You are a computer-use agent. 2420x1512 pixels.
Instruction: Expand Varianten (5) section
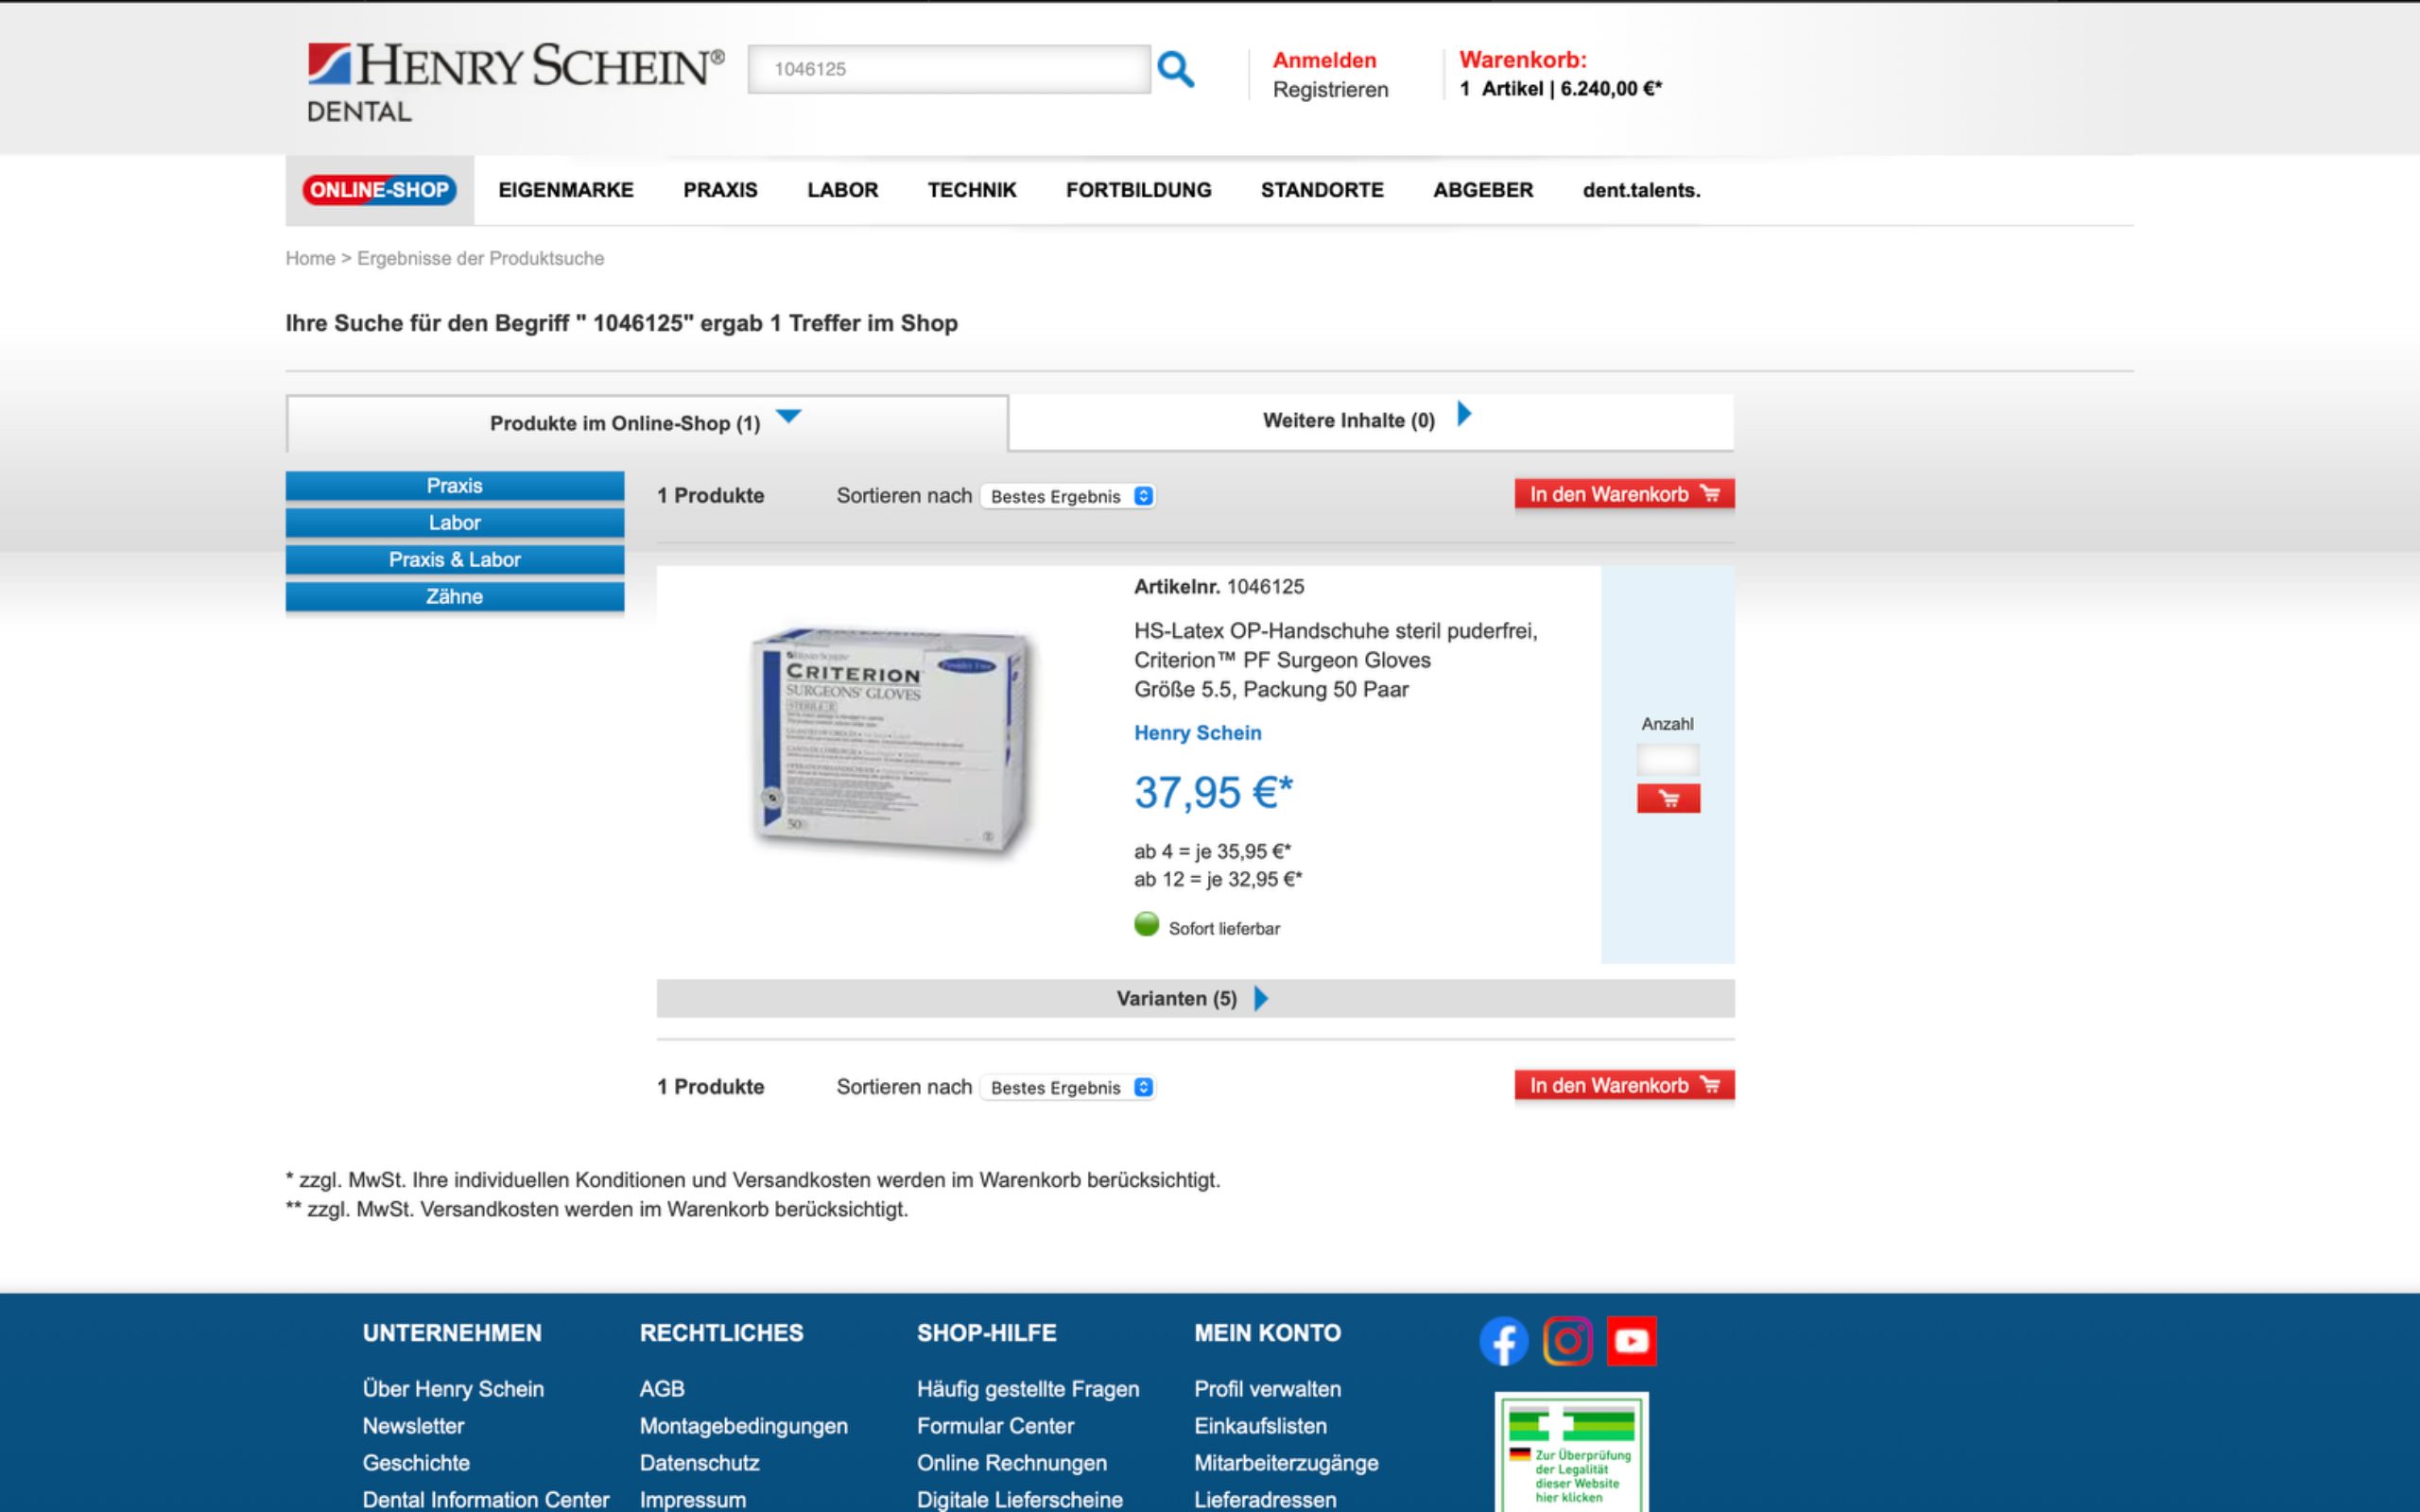[x=1195, y=998]
